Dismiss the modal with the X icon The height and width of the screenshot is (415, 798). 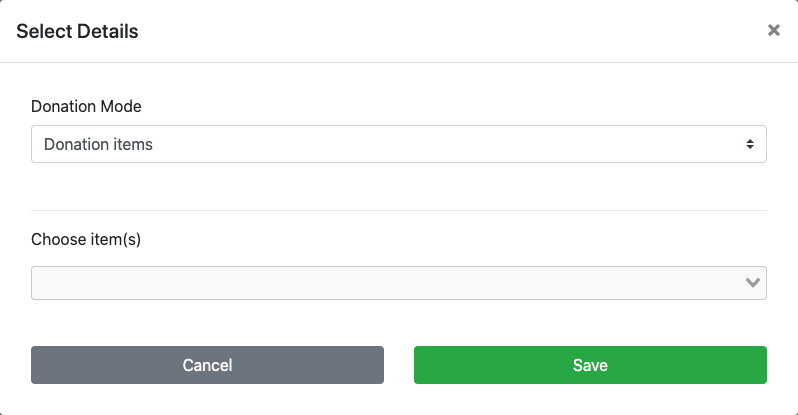tap(773, 31)
